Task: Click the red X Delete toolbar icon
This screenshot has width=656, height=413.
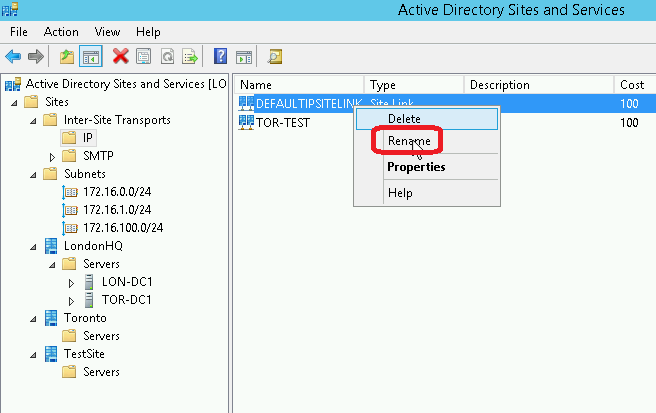Action: (120, 56)
